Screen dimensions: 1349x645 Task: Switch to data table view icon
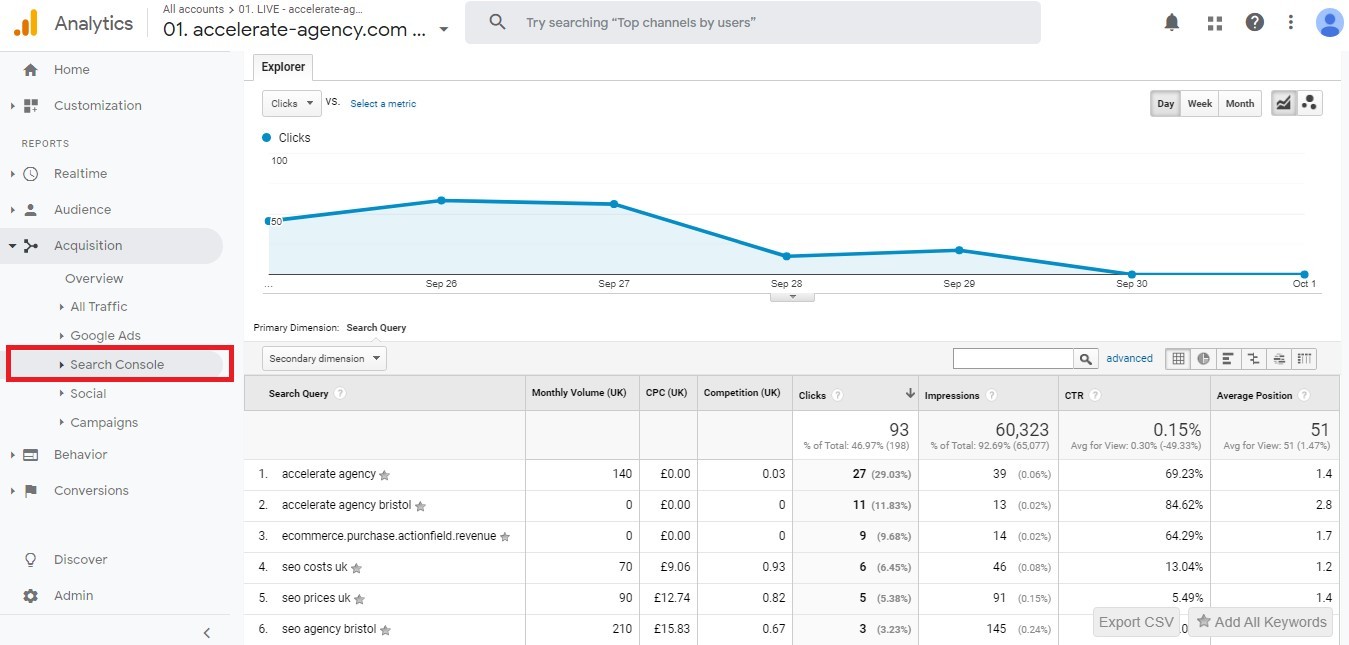pyautogui.click(x=1178, y=358)
